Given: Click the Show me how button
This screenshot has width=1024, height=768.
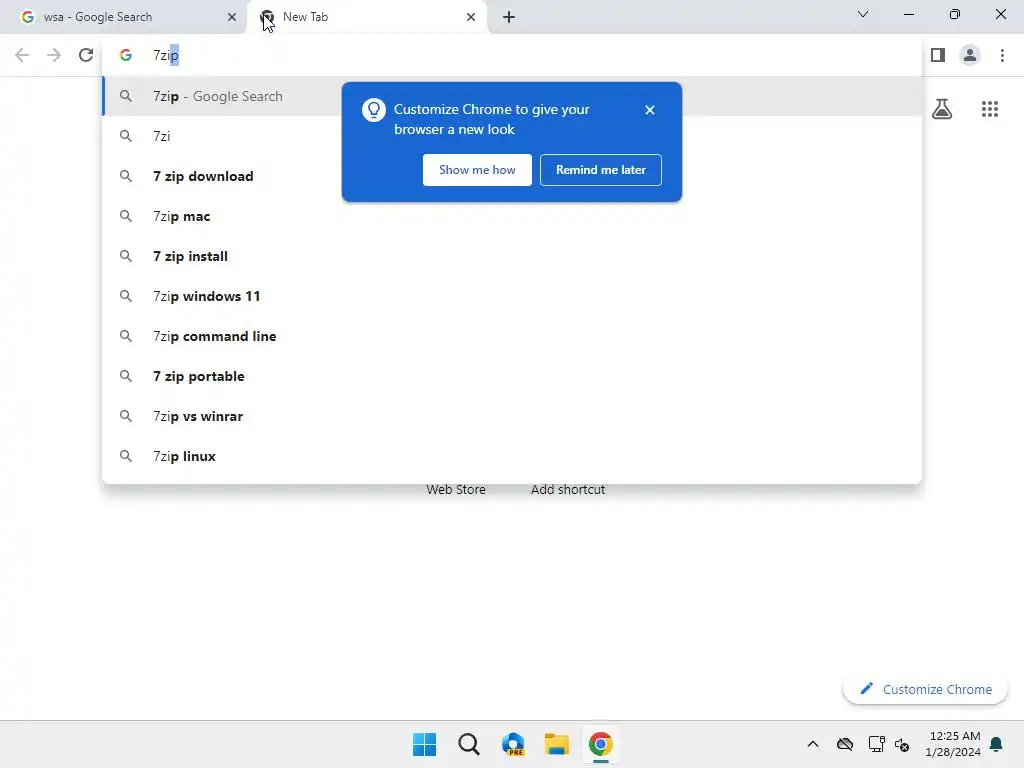Looking at the screenshot, I should coord(477,170).
